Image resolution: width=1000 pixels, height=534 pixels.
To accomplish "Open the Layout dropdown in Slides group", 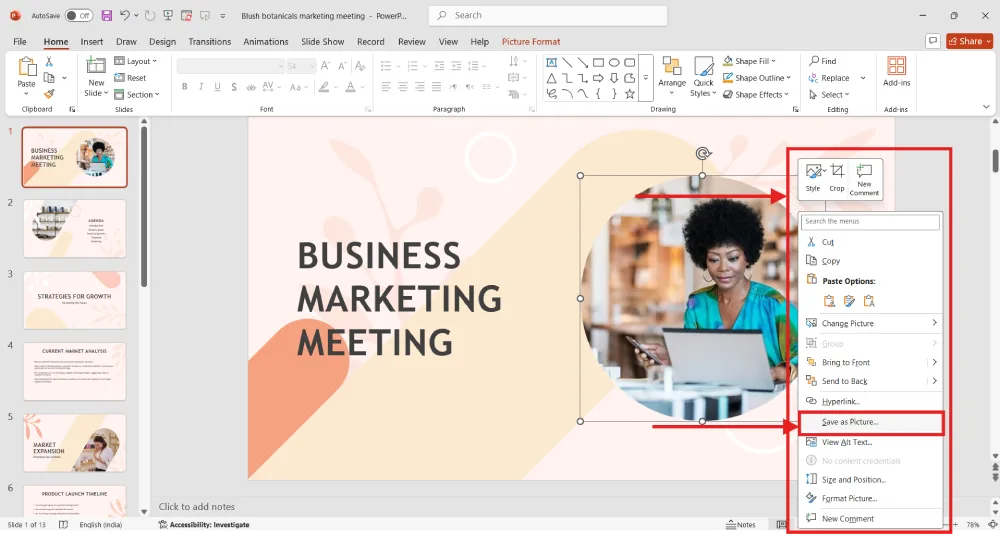I will tap(139, 61).
